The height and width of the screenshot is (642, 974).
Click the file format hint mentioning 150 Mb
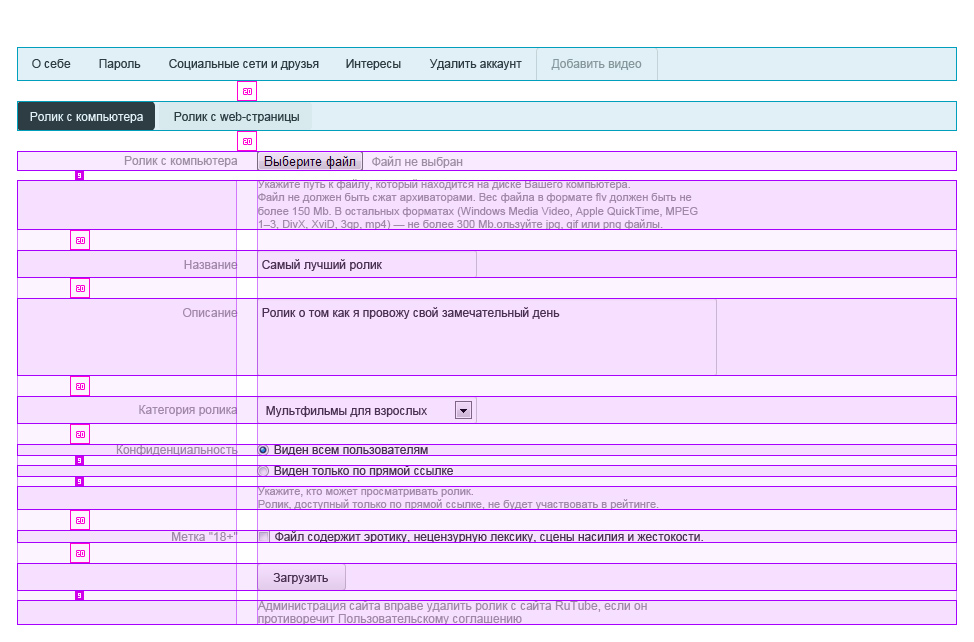pyautogui.click(x=478, y=204)
